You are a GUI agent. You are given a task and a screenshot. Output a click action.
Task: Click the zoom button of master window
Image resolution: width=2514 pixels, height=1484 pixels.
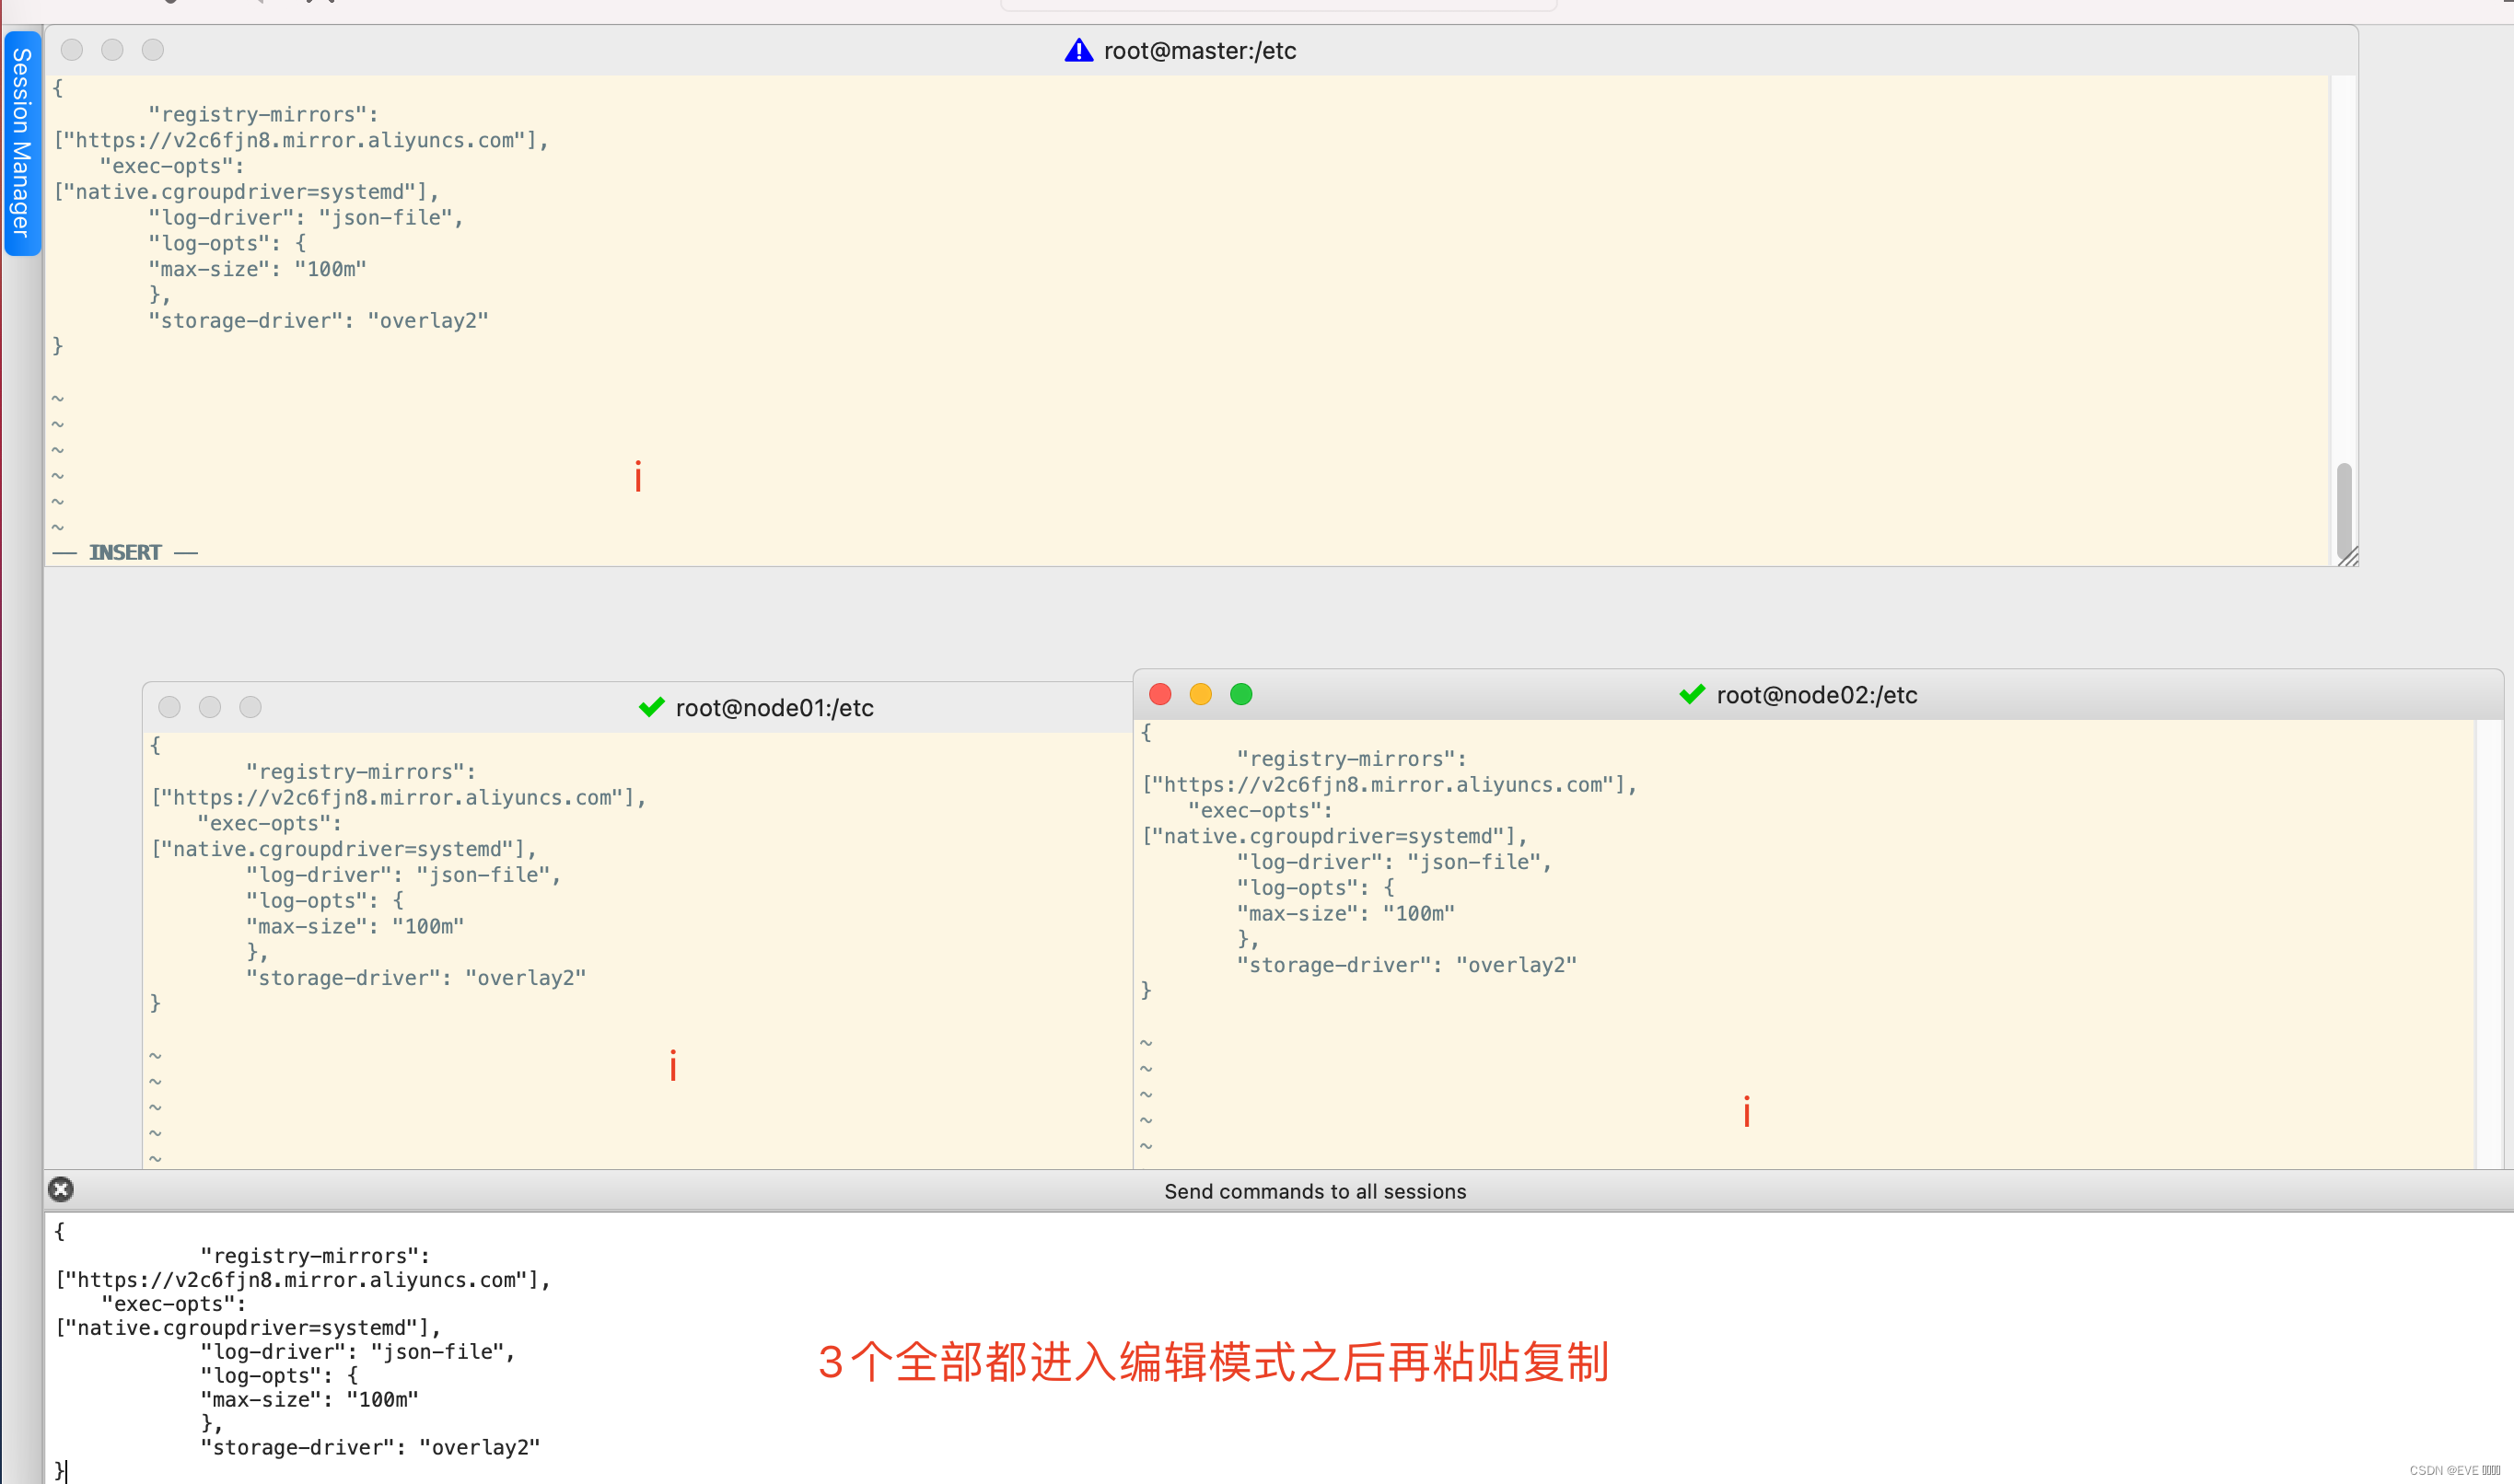click(x=152, y=50)
